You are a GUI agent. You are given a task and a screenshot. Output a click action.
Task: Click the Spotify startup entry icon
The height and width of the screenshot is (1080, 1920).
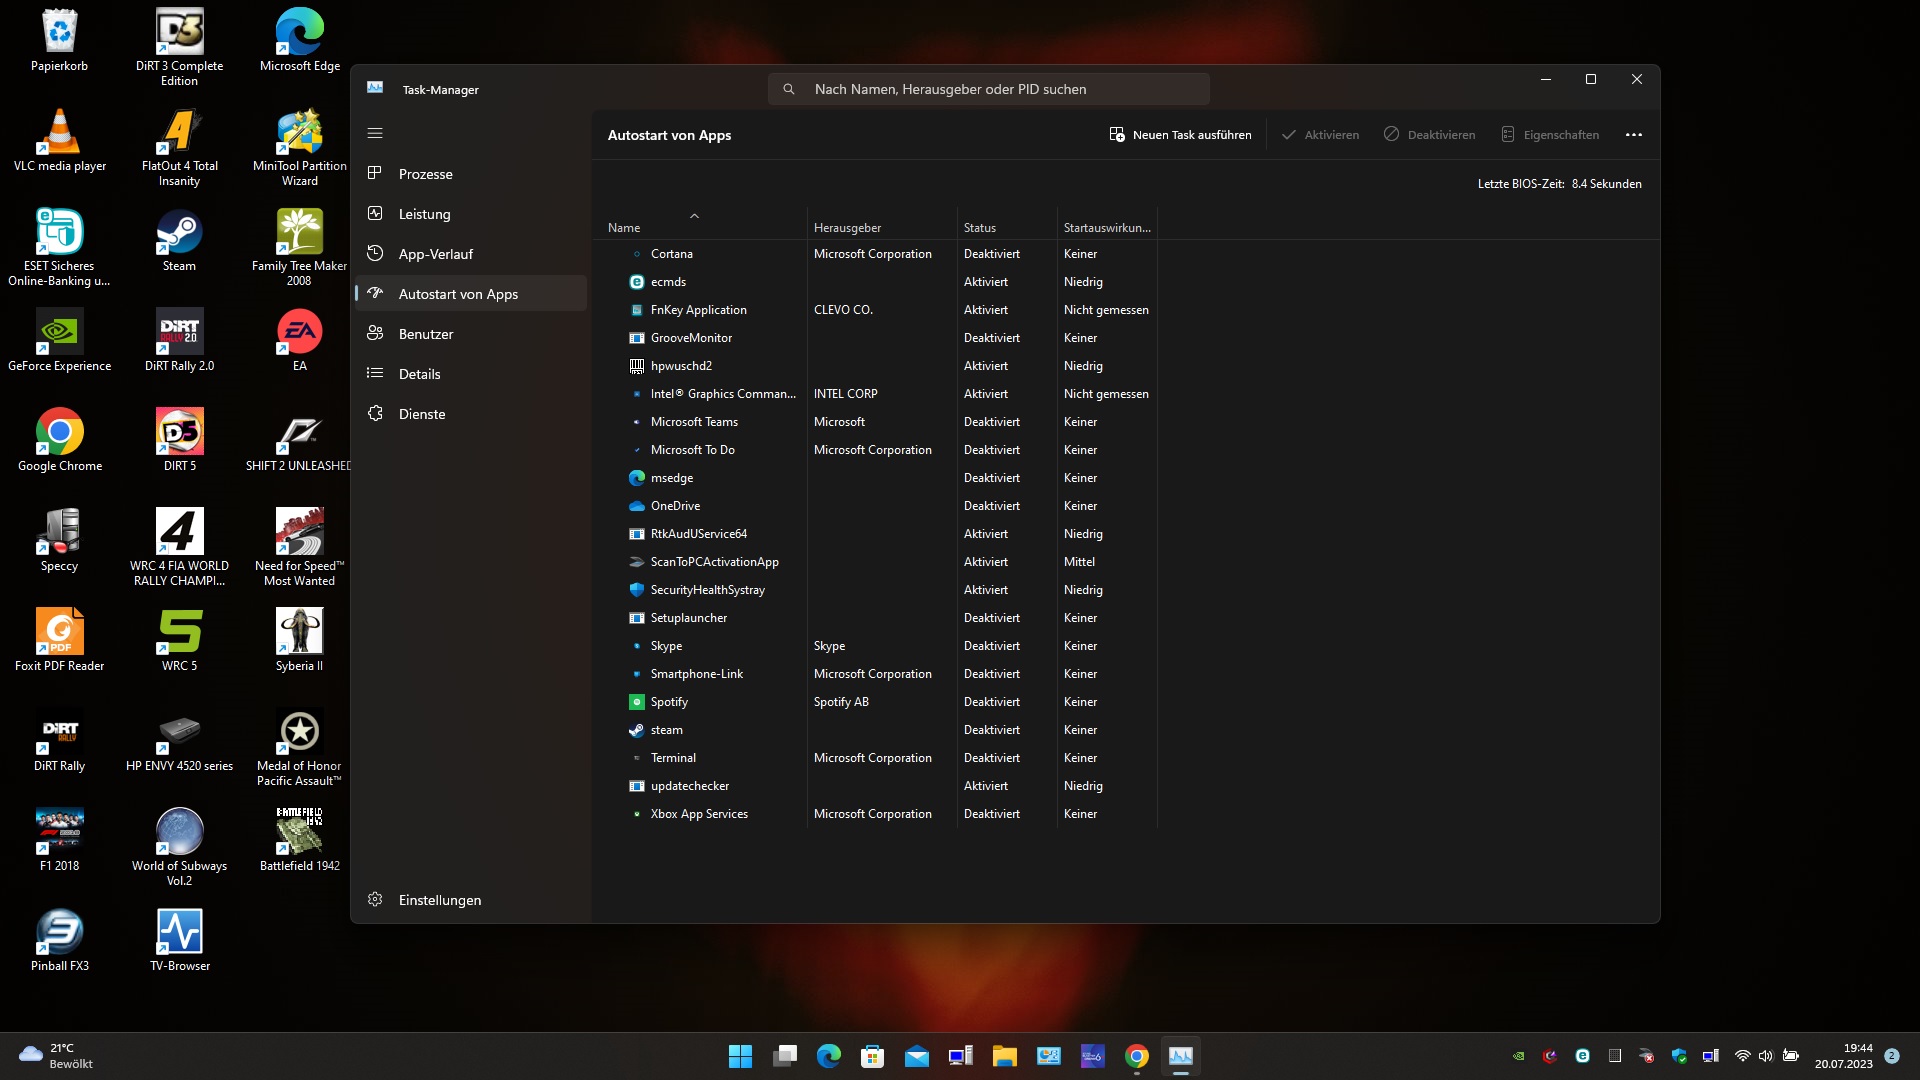(636, 702)
